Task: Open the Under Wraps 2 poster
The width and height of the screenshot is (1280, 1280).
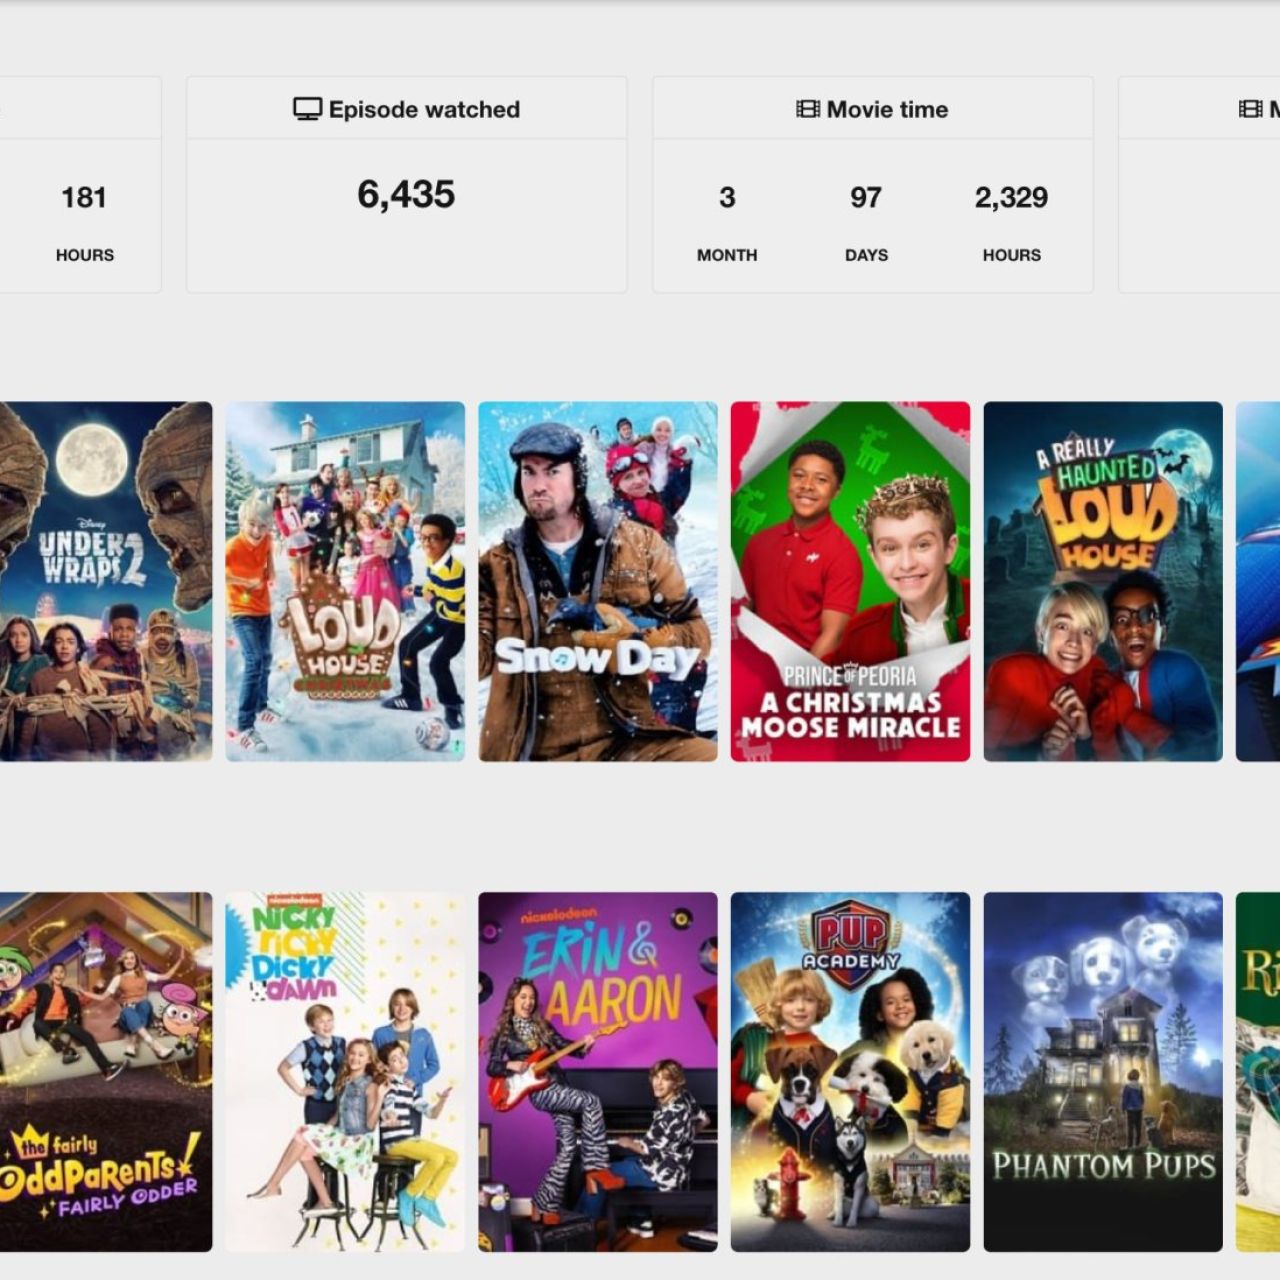Action: coord(106,581)
